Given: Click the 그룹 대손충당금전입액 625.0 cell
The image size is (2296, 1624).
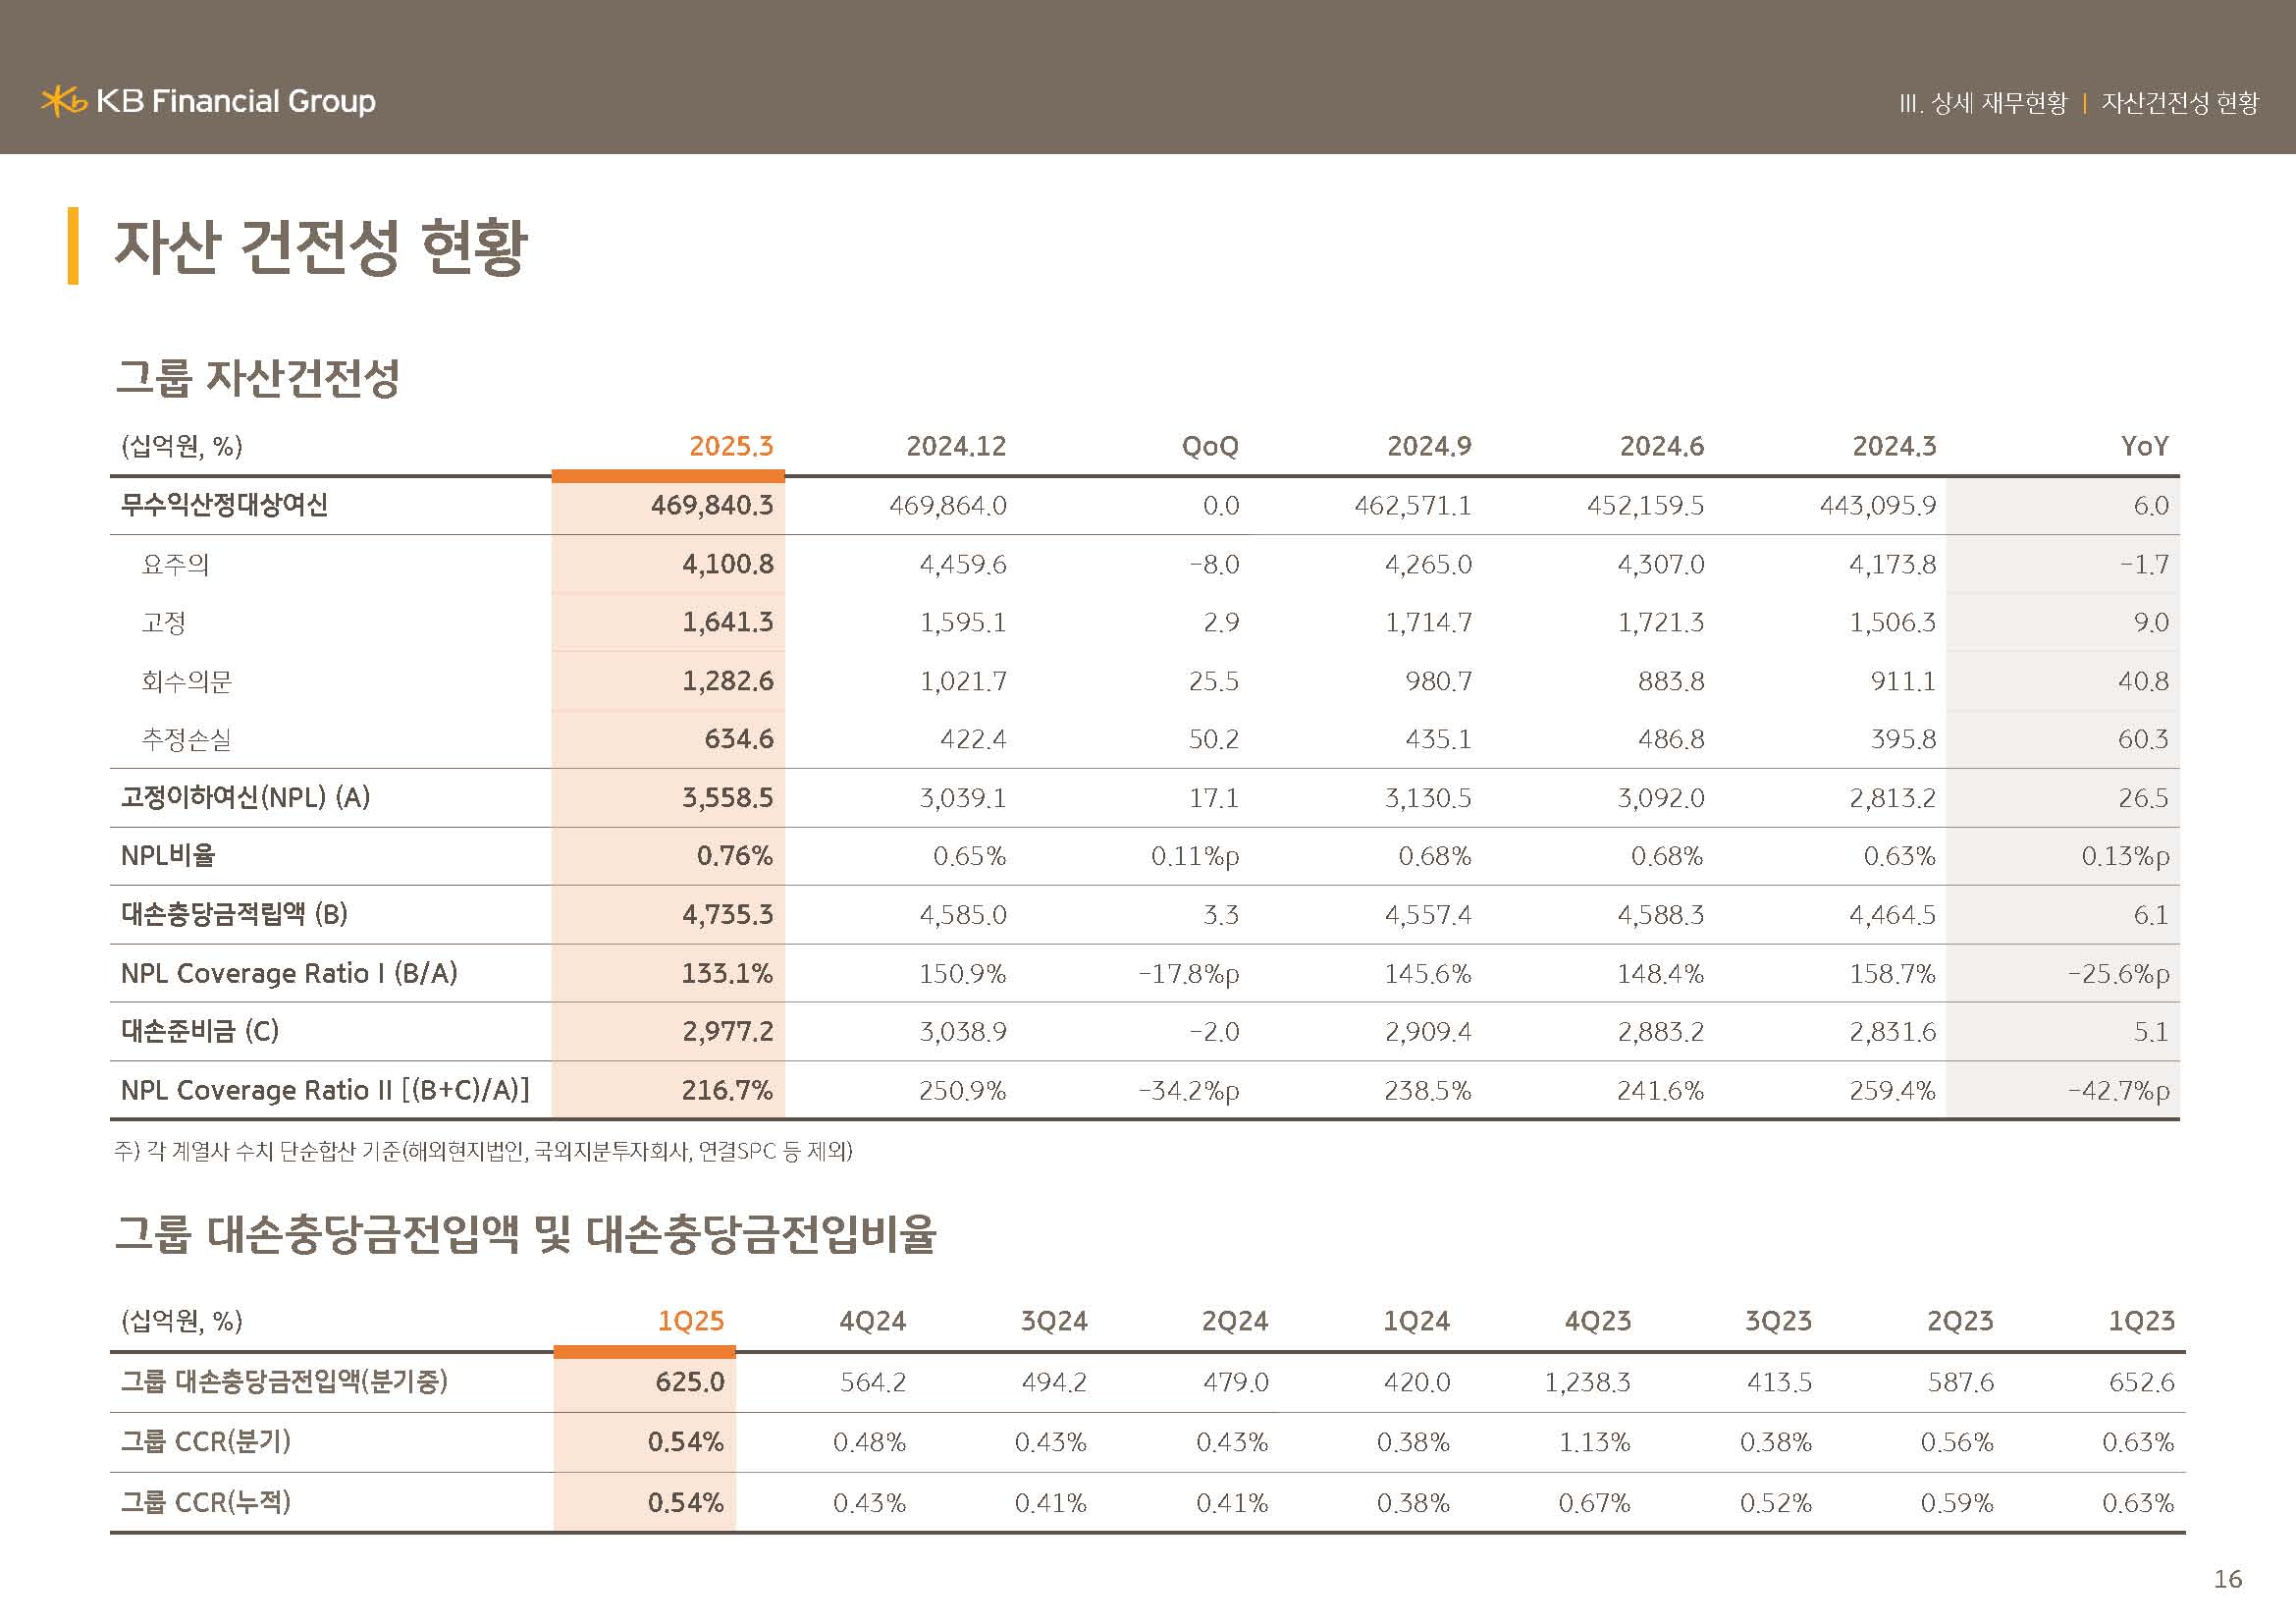Looking at the screenshot, I should coord(689,1382).
